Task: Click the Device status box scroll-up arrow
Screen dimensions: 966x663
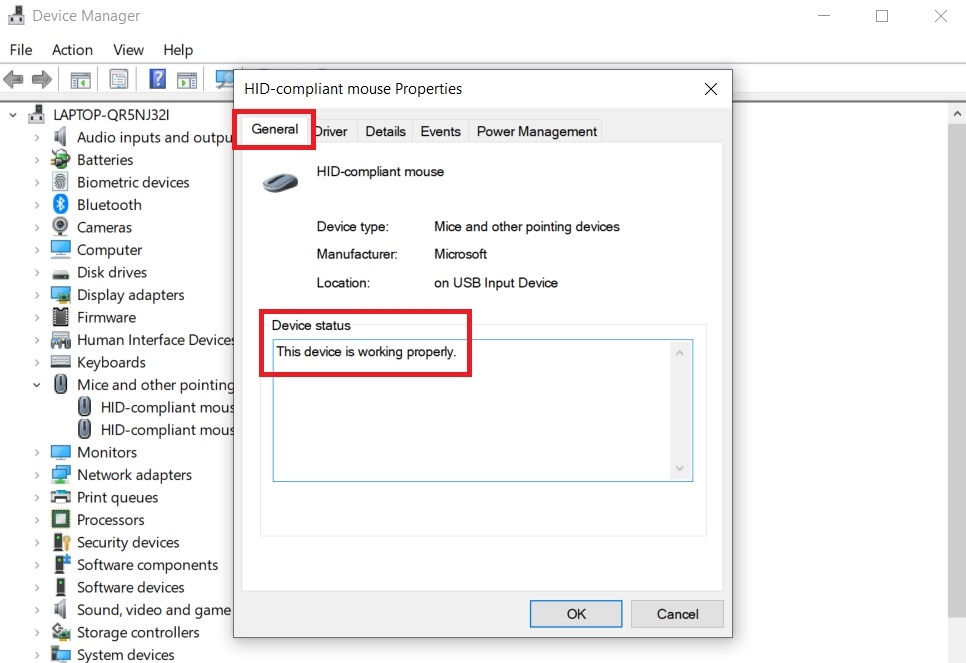Action: click(x=680, y=353)
